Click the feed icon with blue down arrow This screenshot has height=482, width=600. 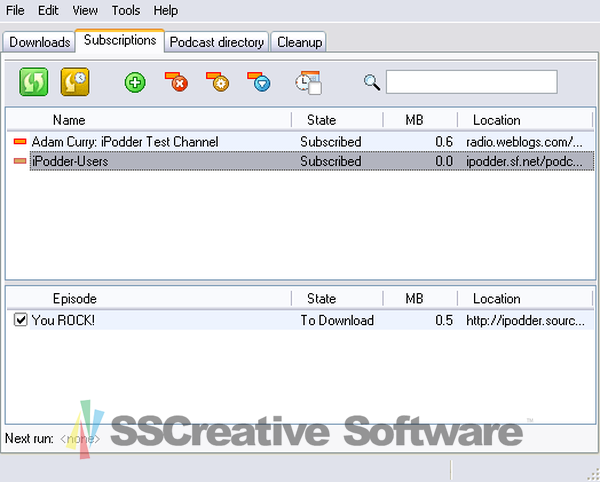(259, 81)
